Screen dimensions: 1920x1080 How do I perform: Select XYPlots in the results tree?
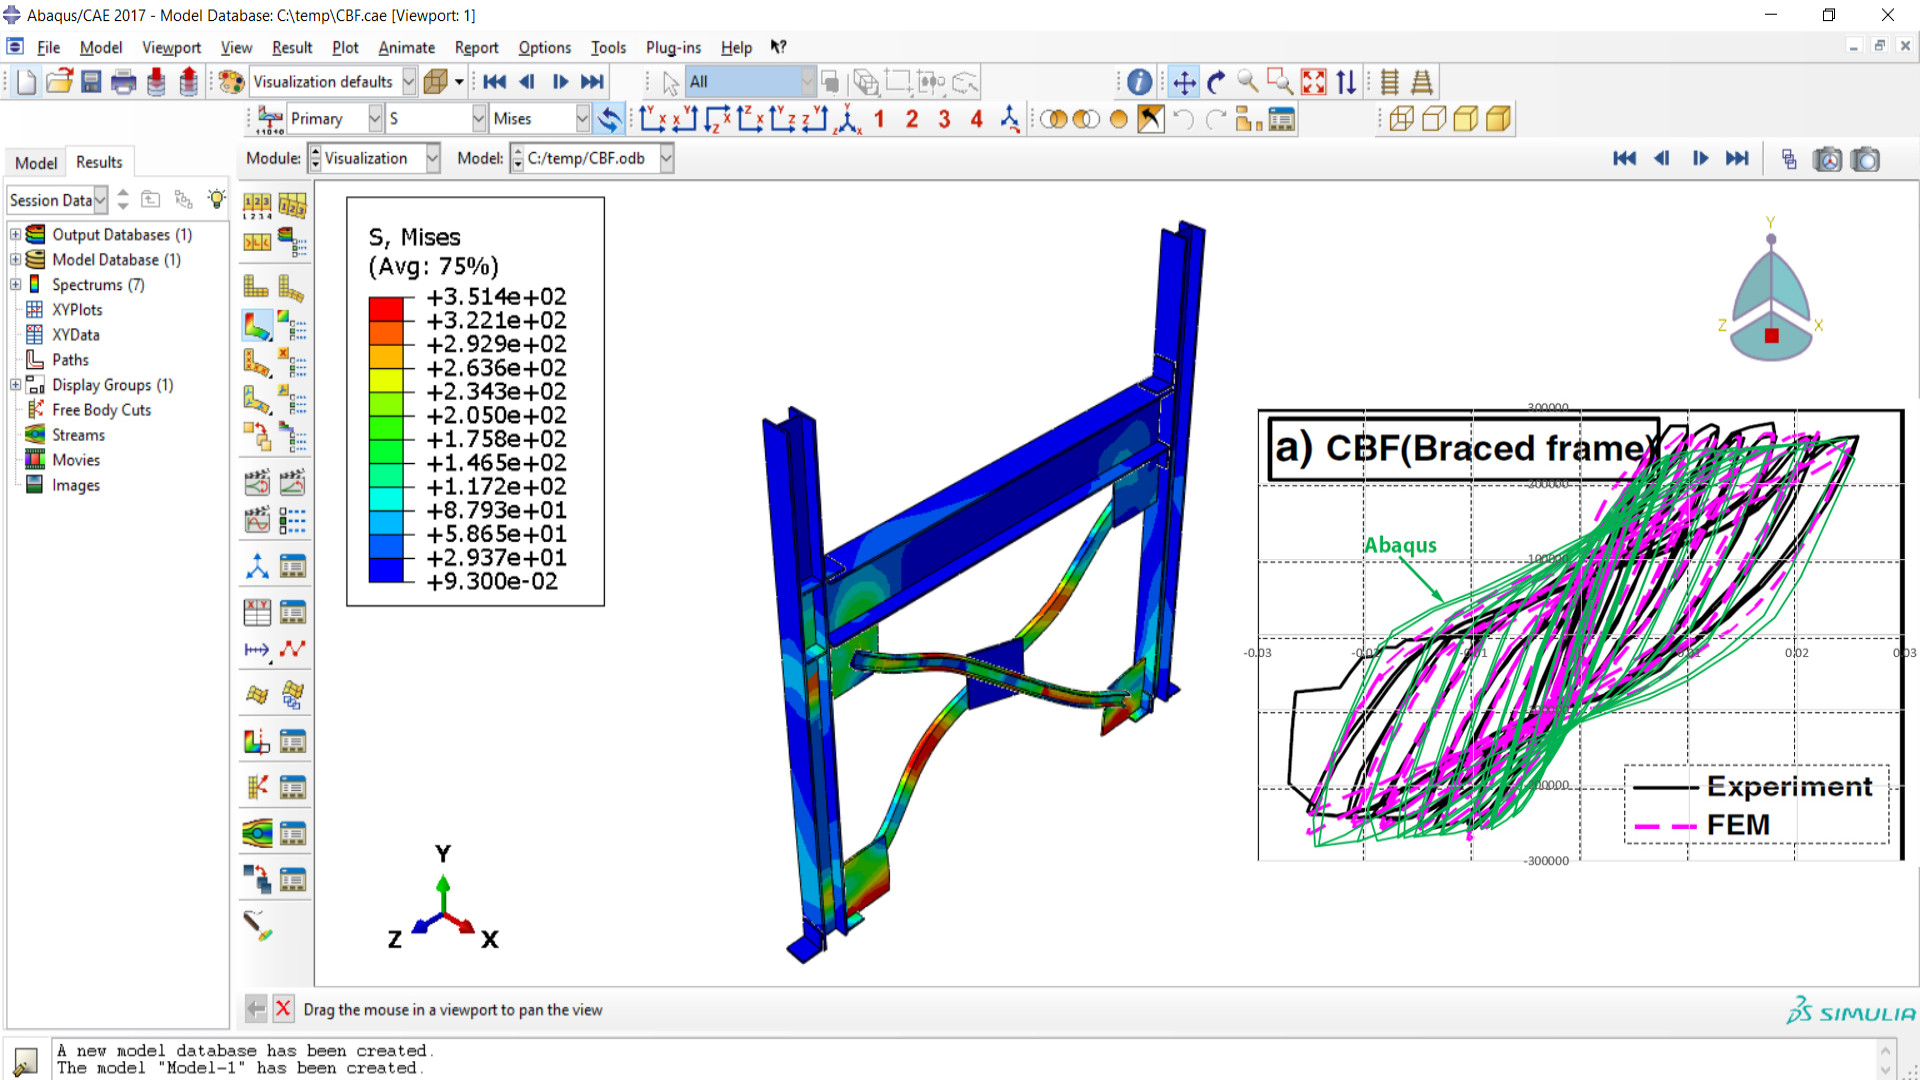click(77, 309)
